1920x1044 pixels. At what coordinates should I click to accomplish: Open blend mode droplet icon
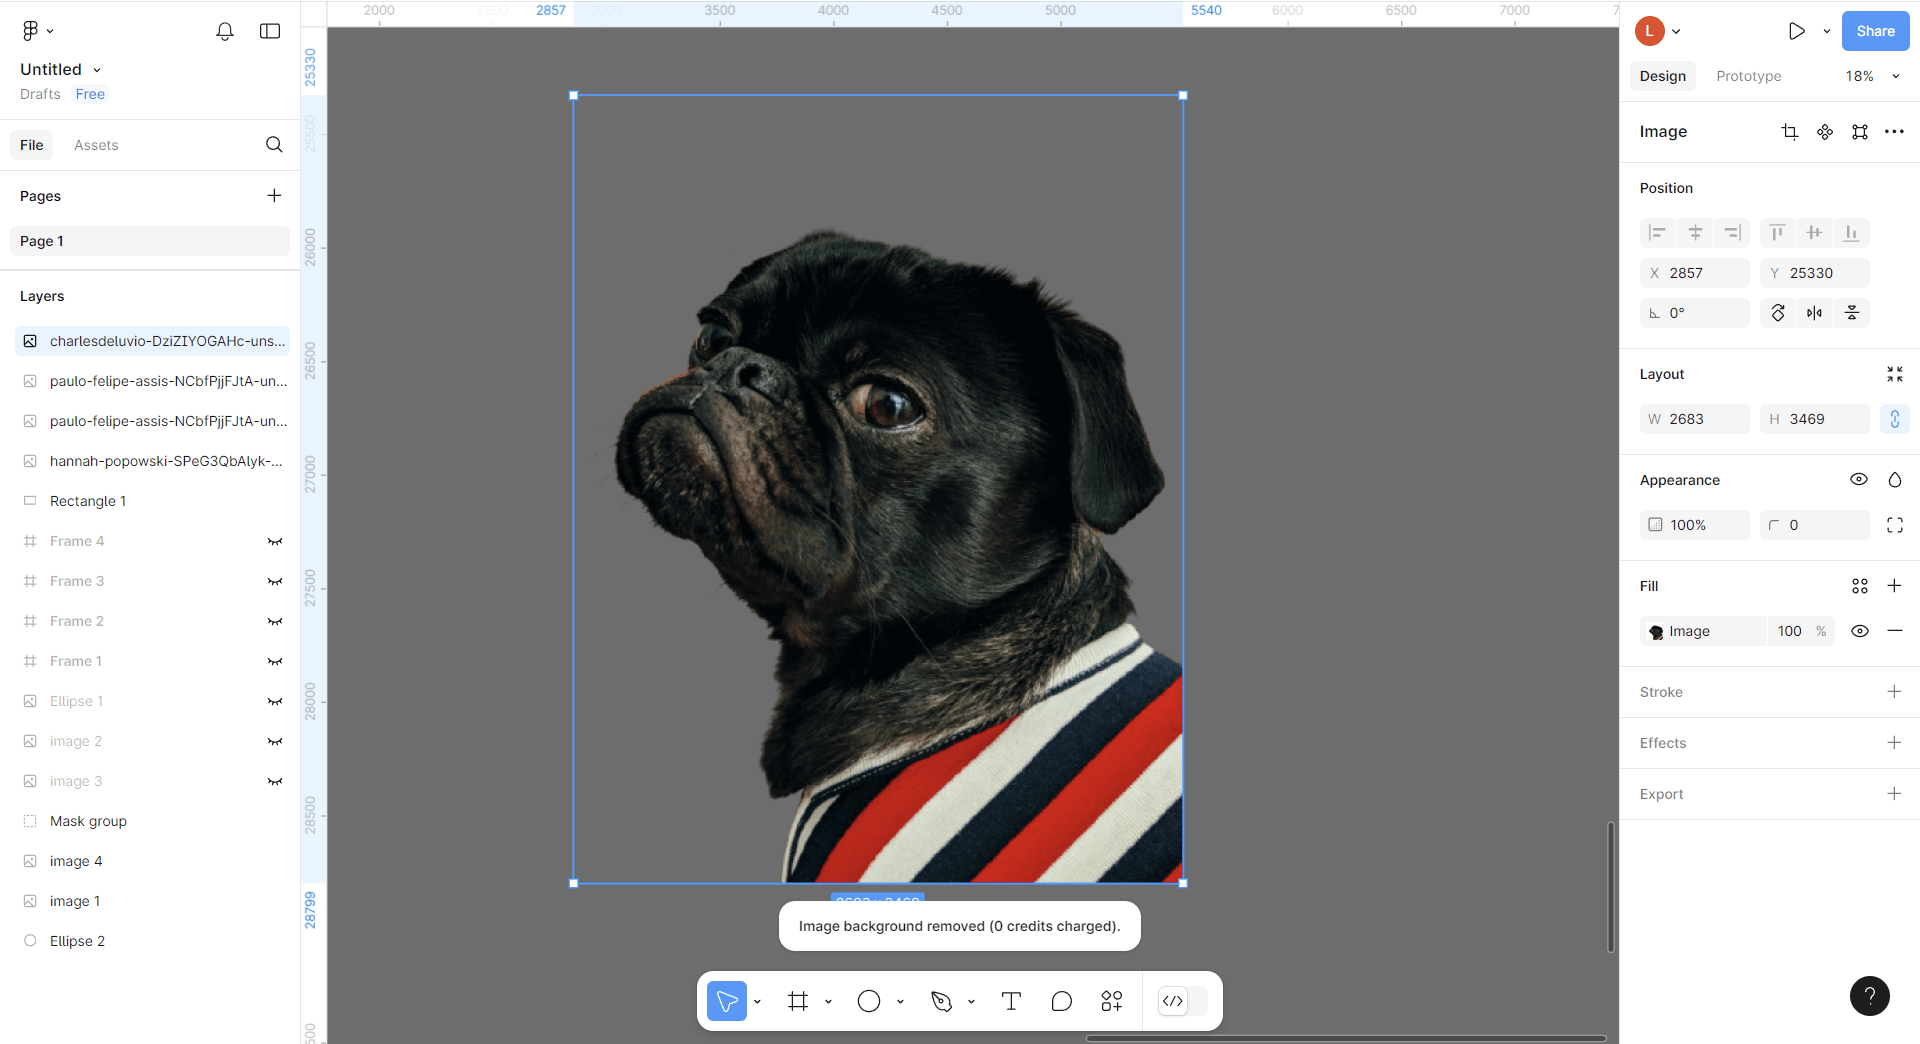(1894, 480)
